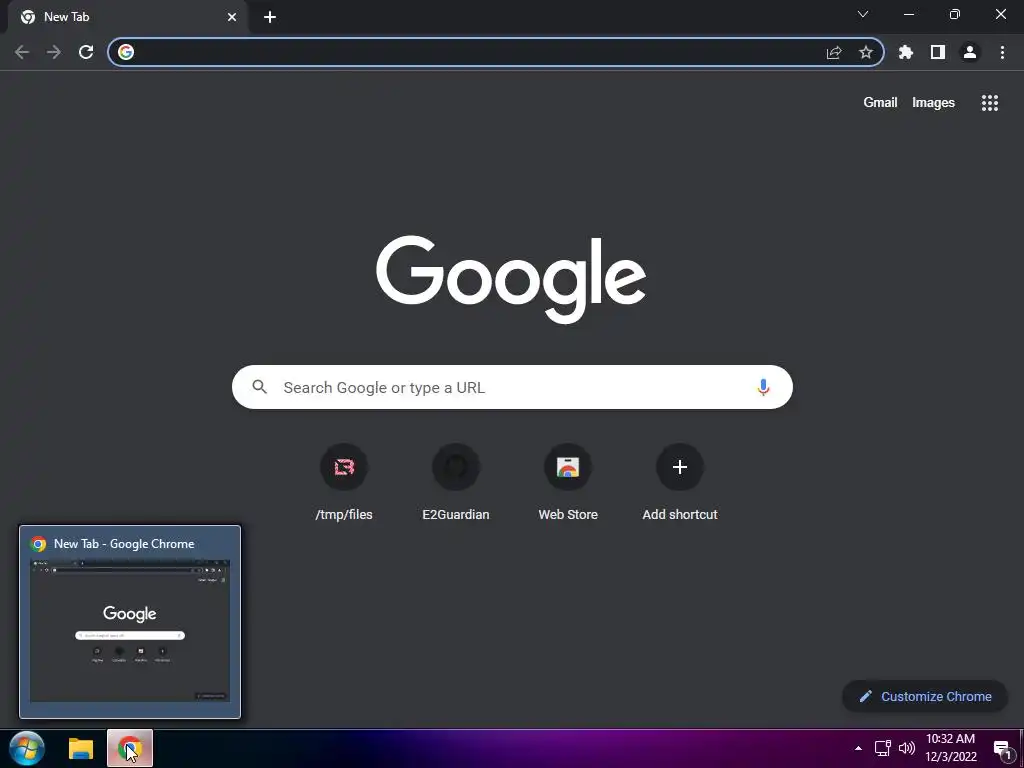Bookmark this tab with the star icon

(866, 52)
